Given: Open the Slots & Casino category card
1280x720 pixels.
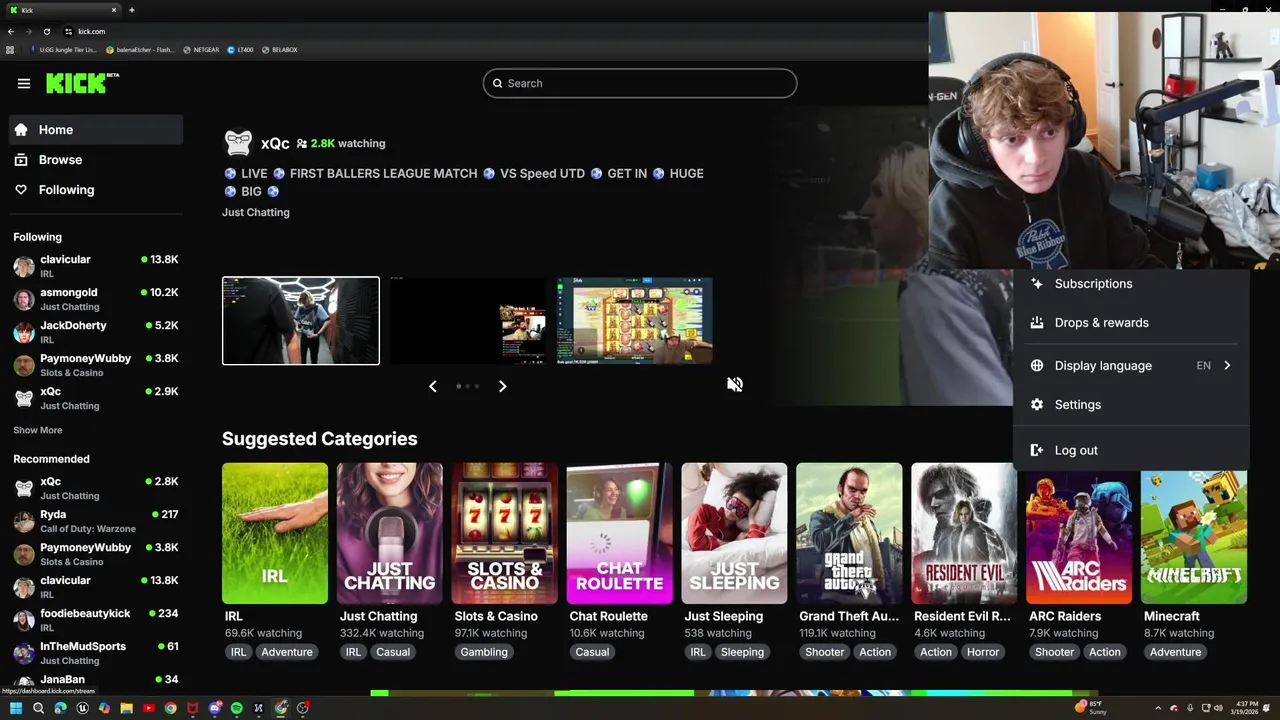Looking at the screenshot, I should pyautogui.click(x=504, y=533).
